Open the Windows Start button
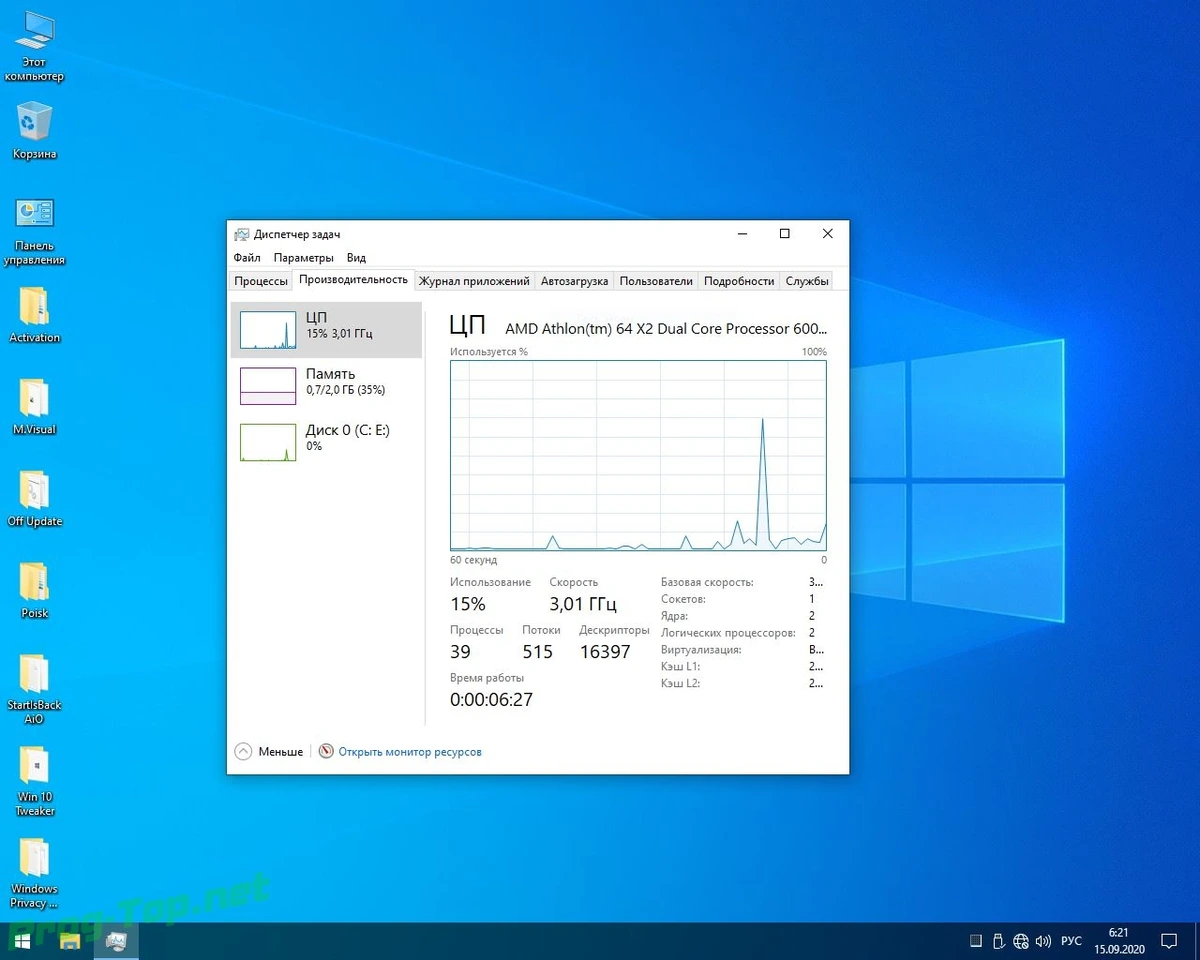The height and width of the screenshot is (960, 1200). click(22, 941)
